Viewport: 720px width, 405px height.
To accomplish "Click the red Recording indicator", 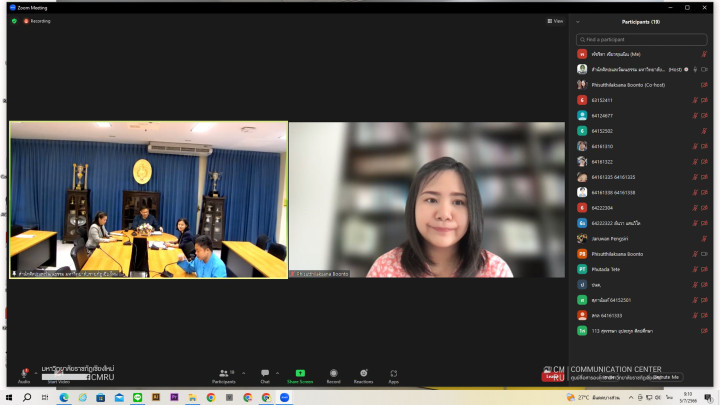I will (37, 21).
